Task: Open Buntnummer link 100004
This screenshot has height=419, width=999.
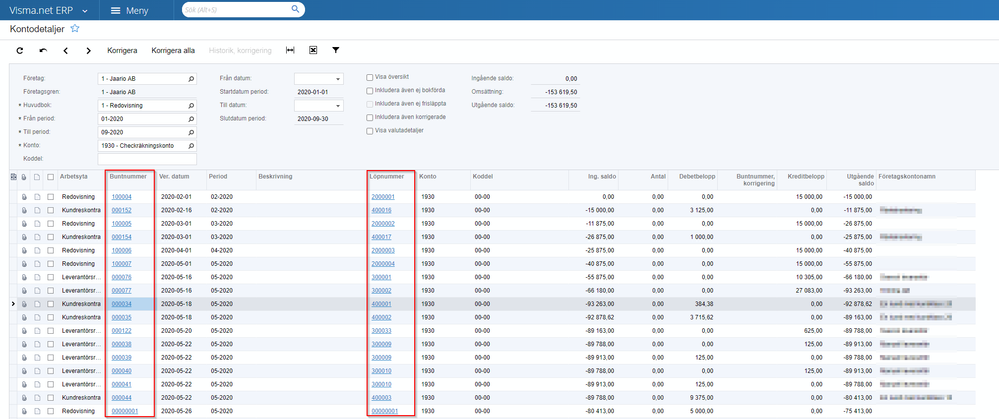Action: 122,197
